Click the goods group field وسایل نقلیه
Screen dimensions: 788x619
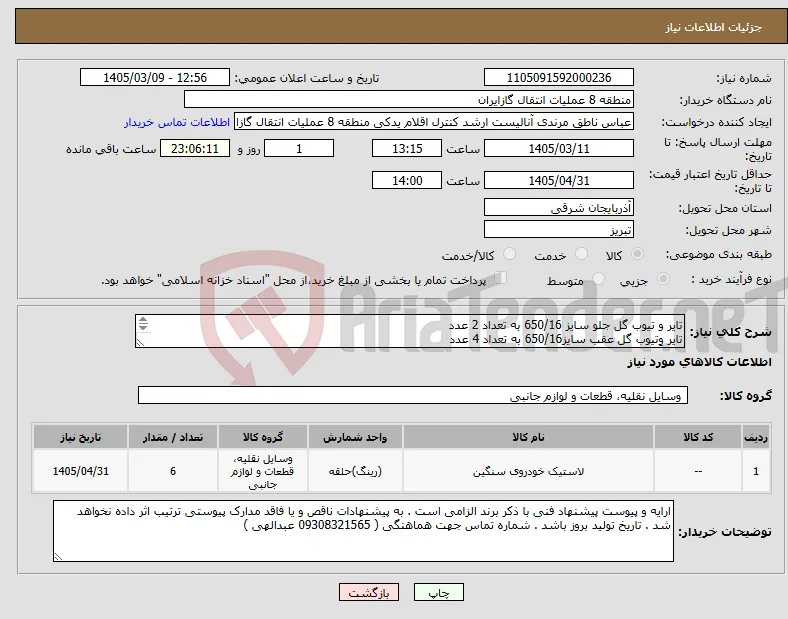(413, 395)
